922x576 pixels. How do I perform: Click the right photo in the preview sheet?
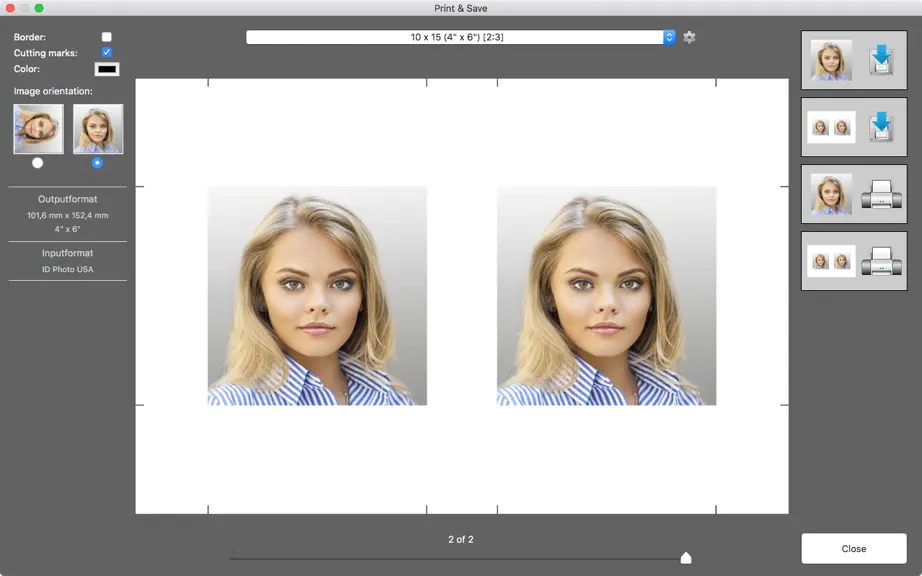pos(606,296)
